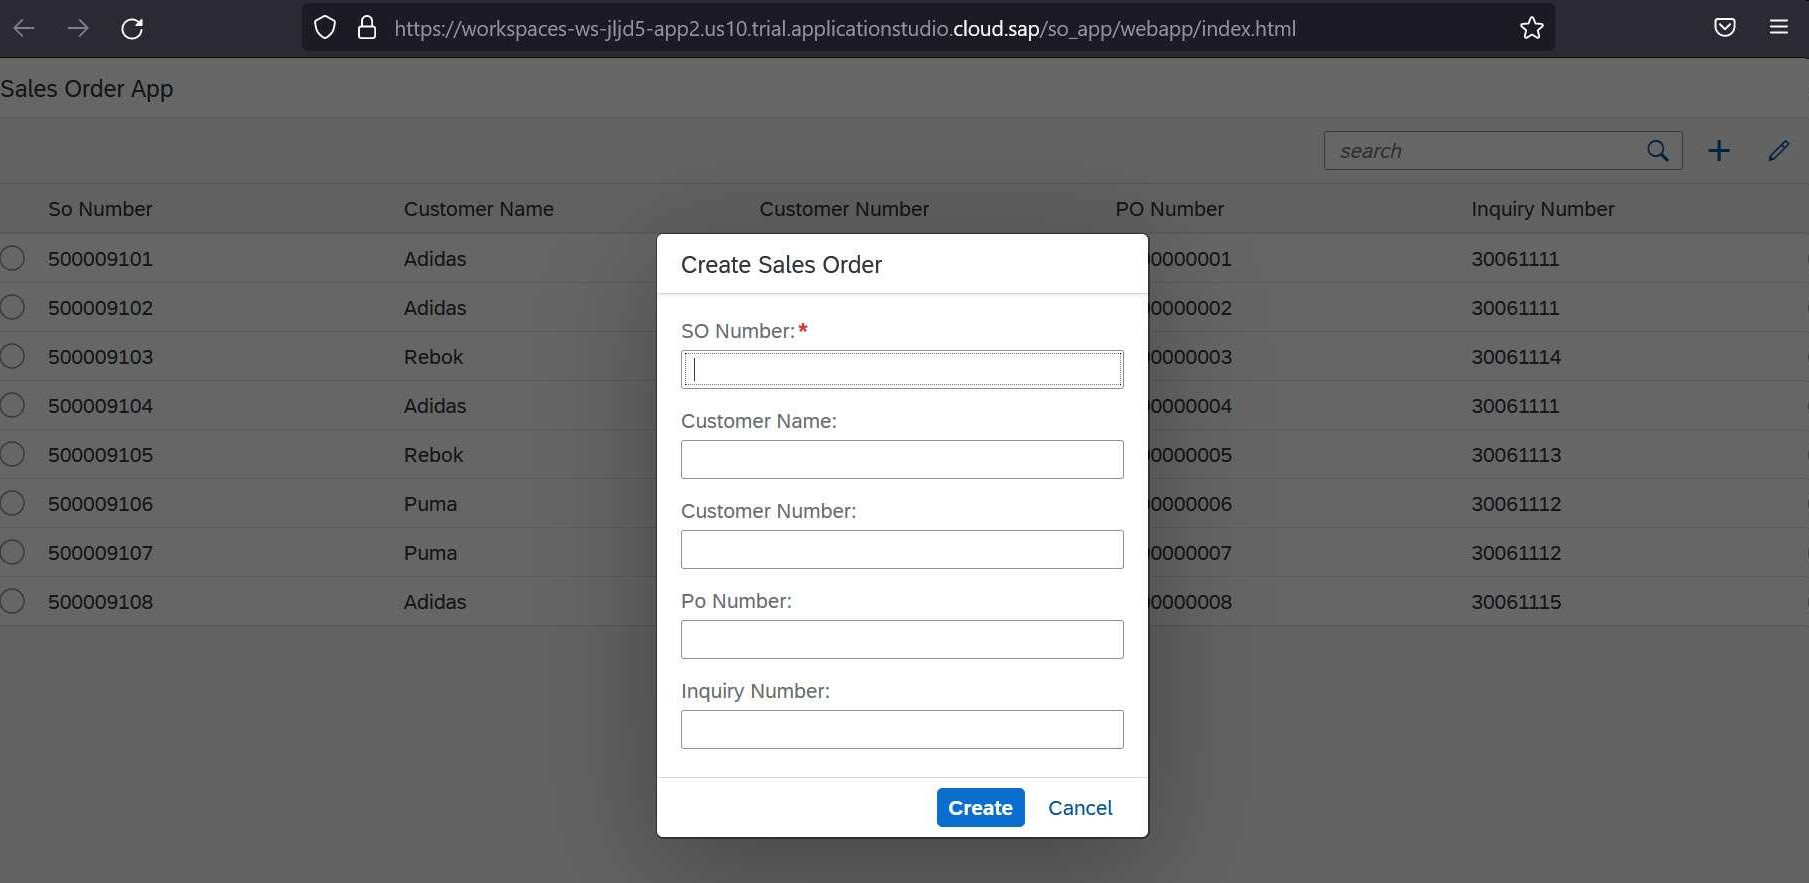Select radio button for order 500009101
The height and width of the screenshot is (883, 1809).
(x=13, y=259)
